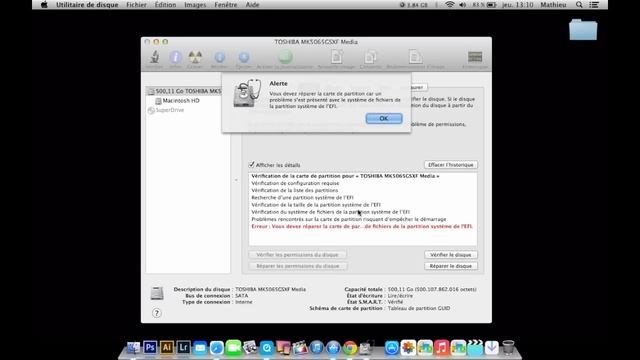Open the Apple menu
The width and height of the screenshot is (640, 360).
point(44,5)
